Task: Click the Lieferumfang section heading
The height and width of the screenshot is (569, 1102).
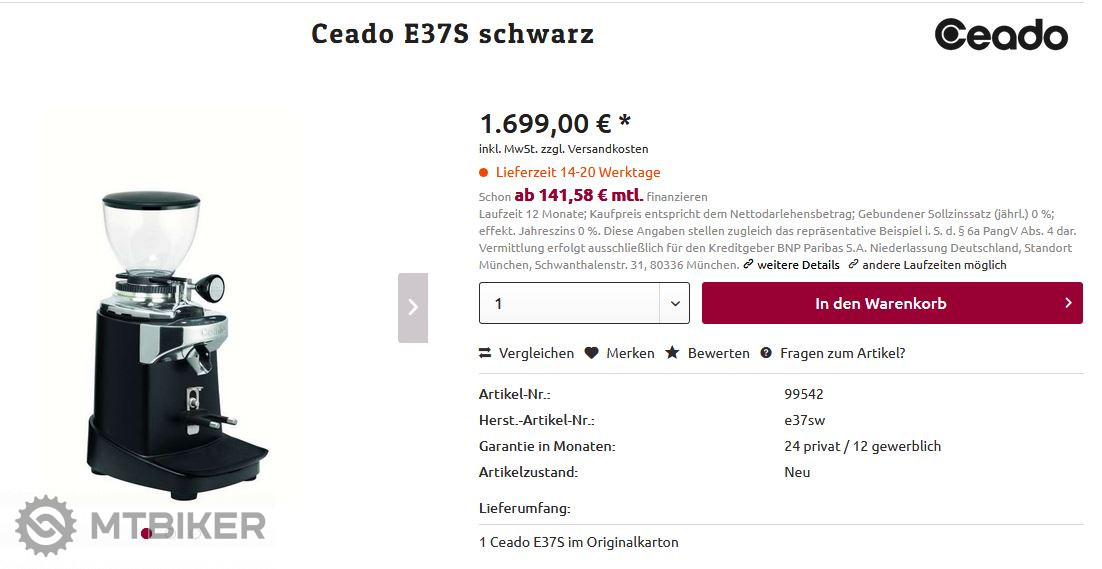Action: pyautogui.click(x=524, y=508)
